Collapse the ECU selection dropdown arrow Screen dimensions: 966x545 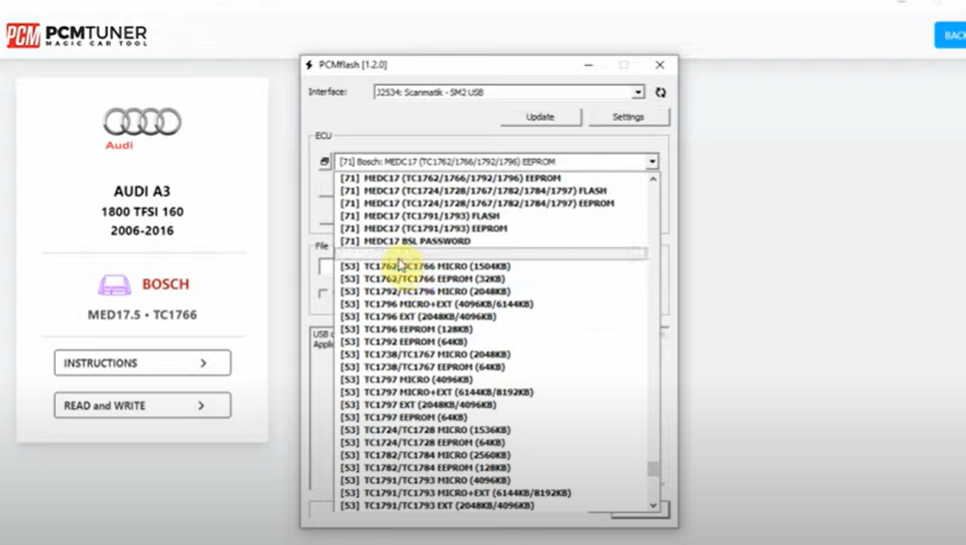(x=652, y=161)
